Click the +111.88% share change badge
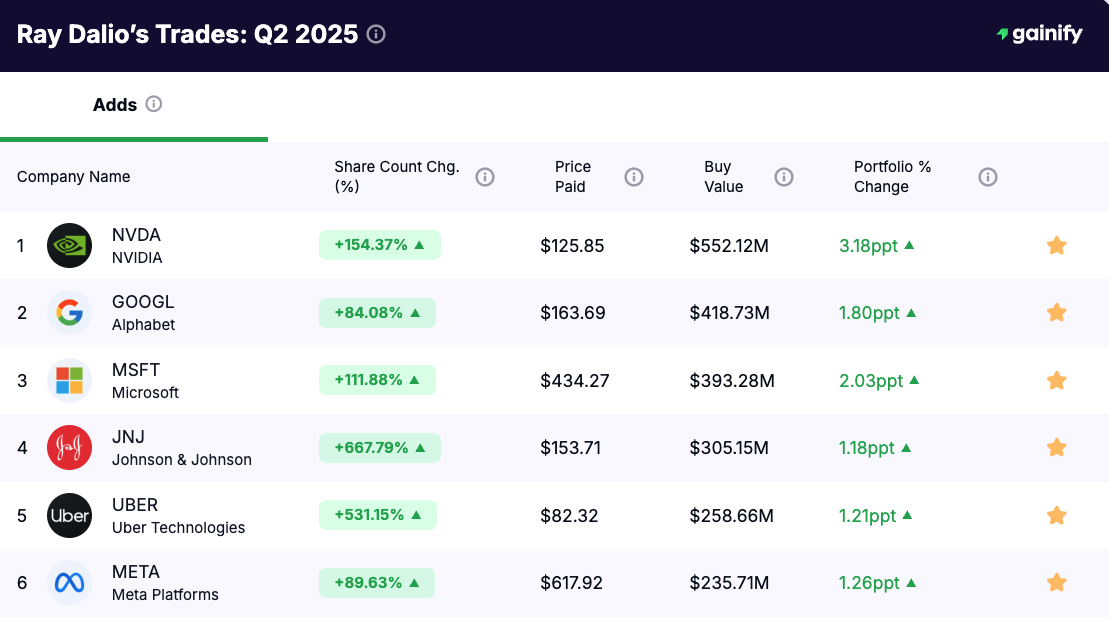The width and height of the screenshot is (1109, 624). (377, 380)
